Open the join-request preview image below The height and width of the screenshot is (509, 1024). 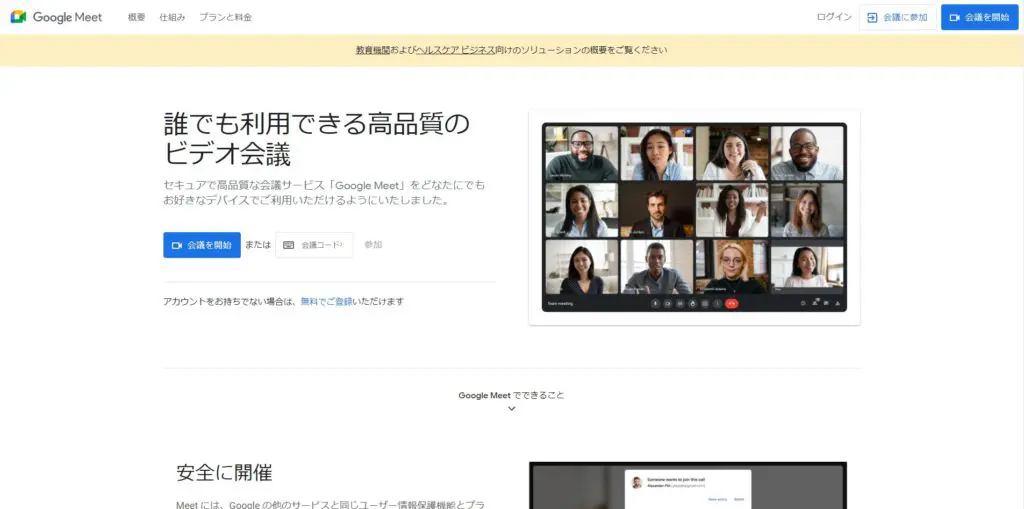(x=688, y=485)
